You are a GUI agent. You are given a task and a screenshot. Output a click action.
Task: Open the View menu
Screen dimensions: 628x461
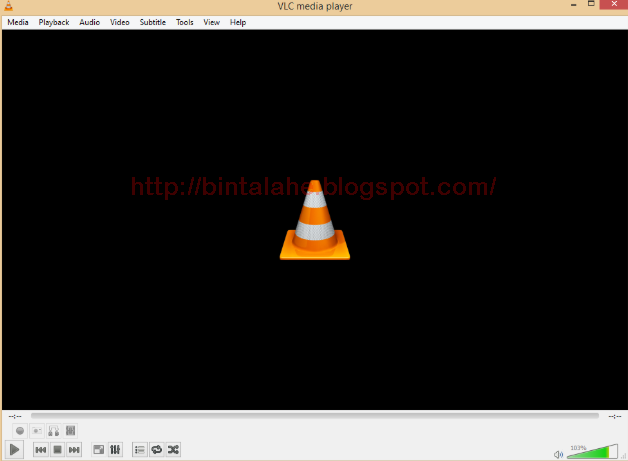211,22
